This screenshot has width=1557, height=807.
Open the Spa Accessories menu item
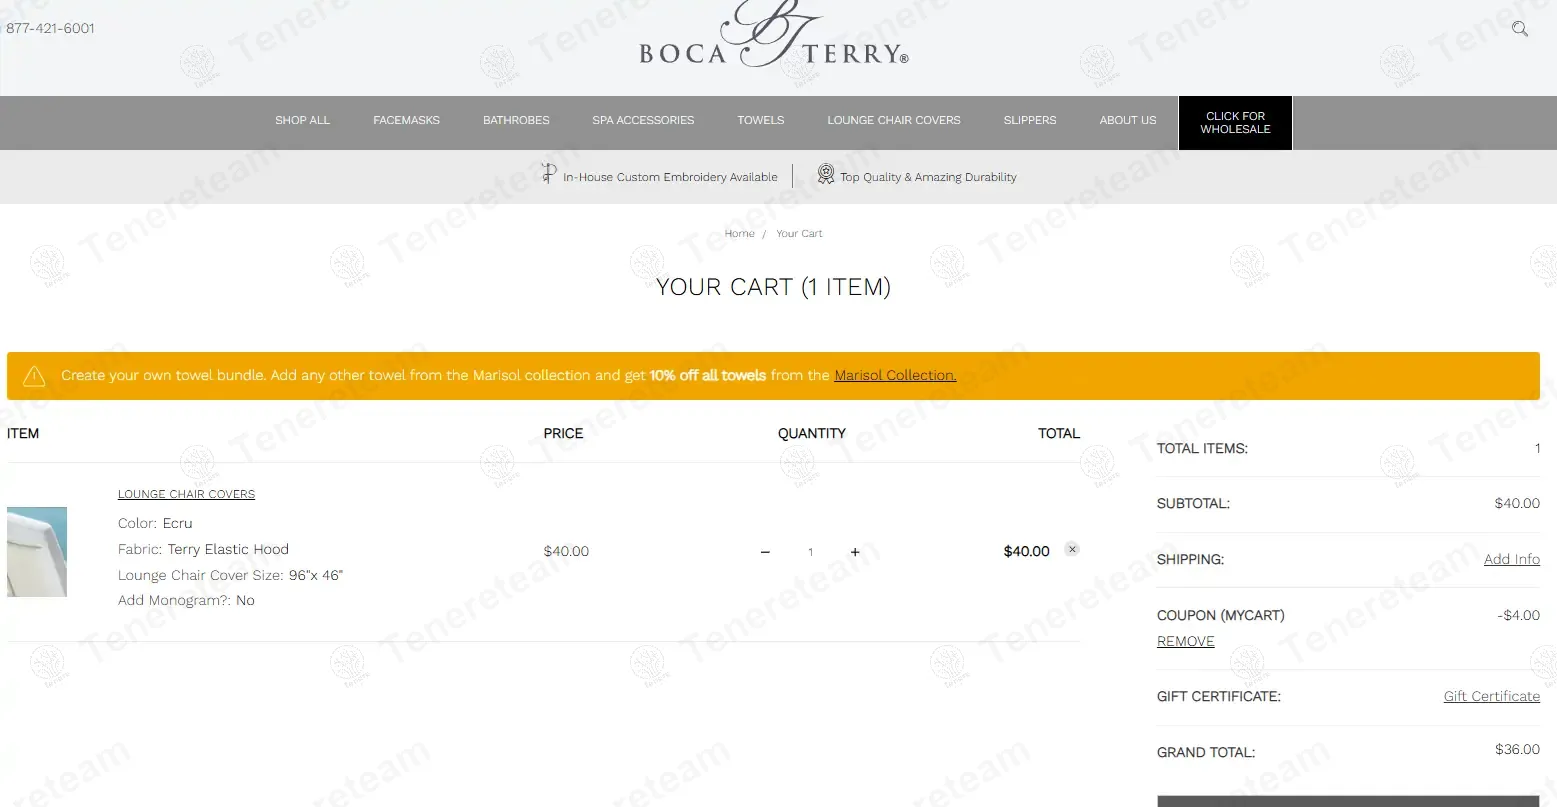pos(643,120)
